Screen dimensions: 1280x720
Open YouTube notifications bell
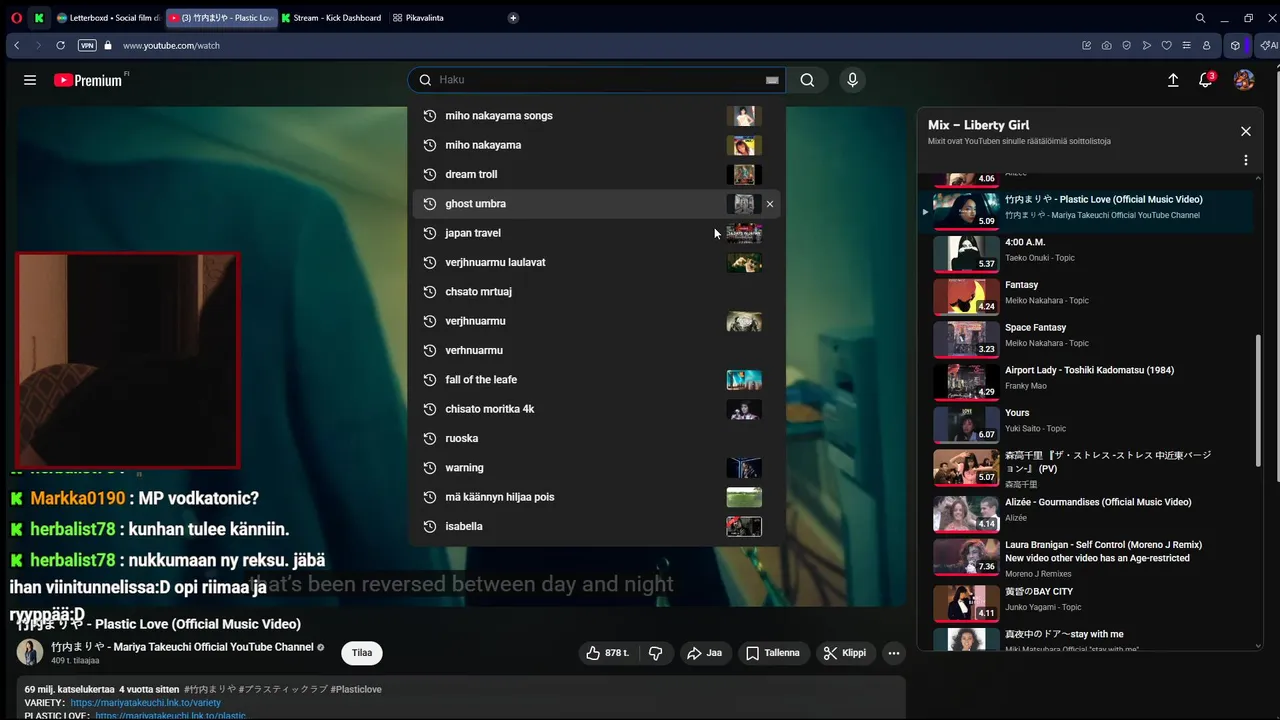point(1206,80)
